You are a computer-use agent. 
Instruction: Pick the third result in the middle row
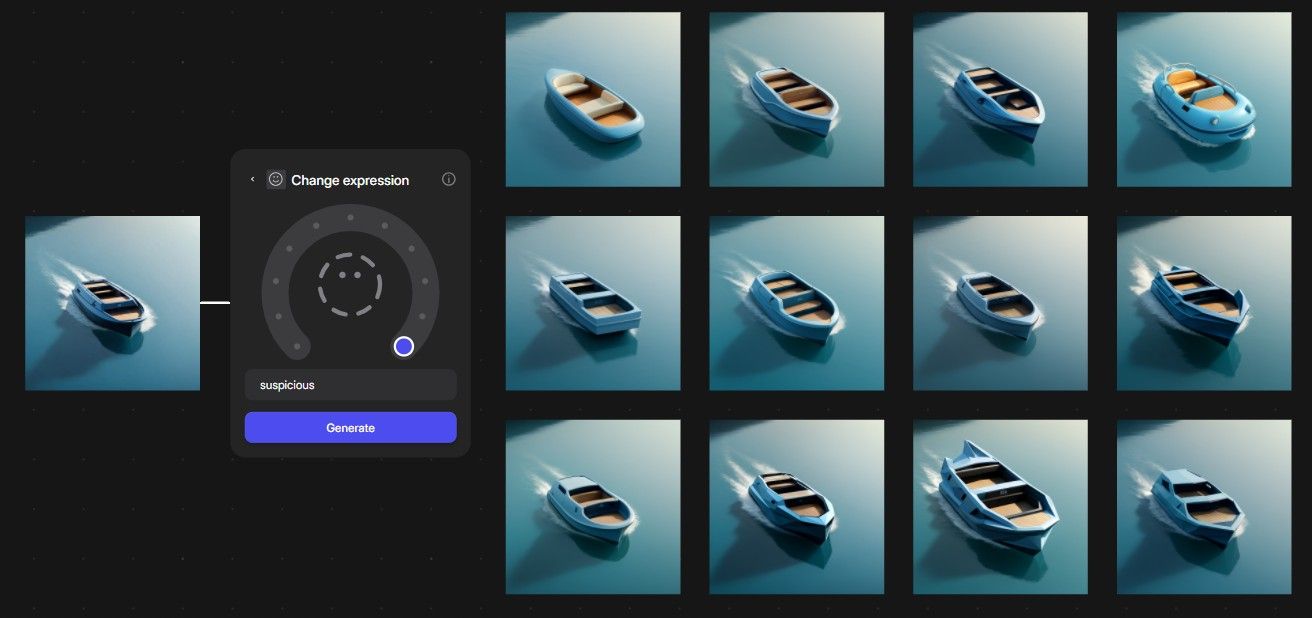1000,303
